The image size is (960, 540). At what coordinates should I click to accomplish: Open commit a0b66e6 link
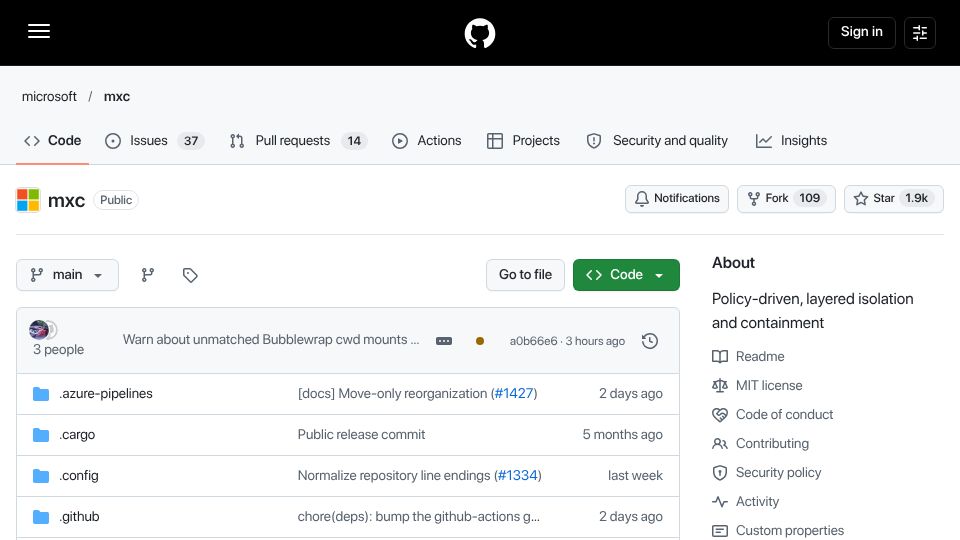[x=533, y=341]
